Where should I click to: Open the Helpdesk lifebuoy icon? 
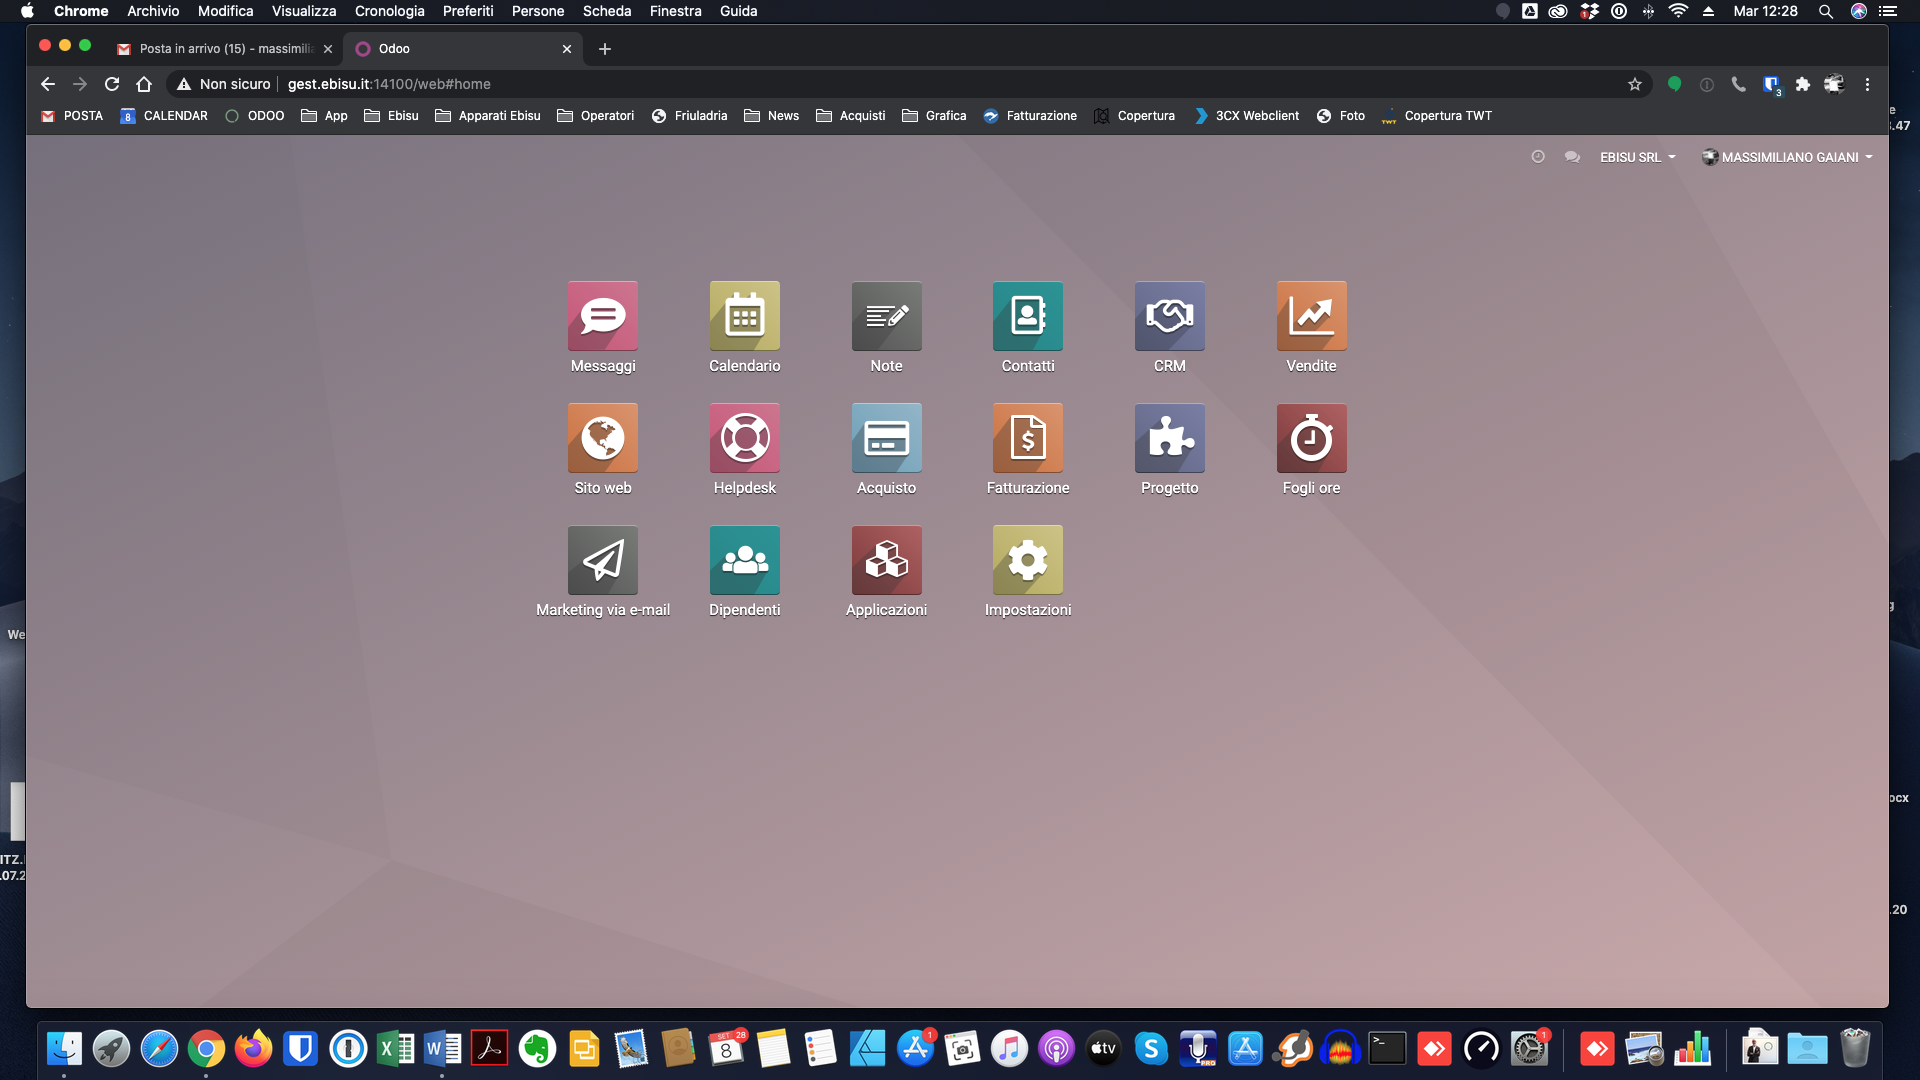[744, 438]
